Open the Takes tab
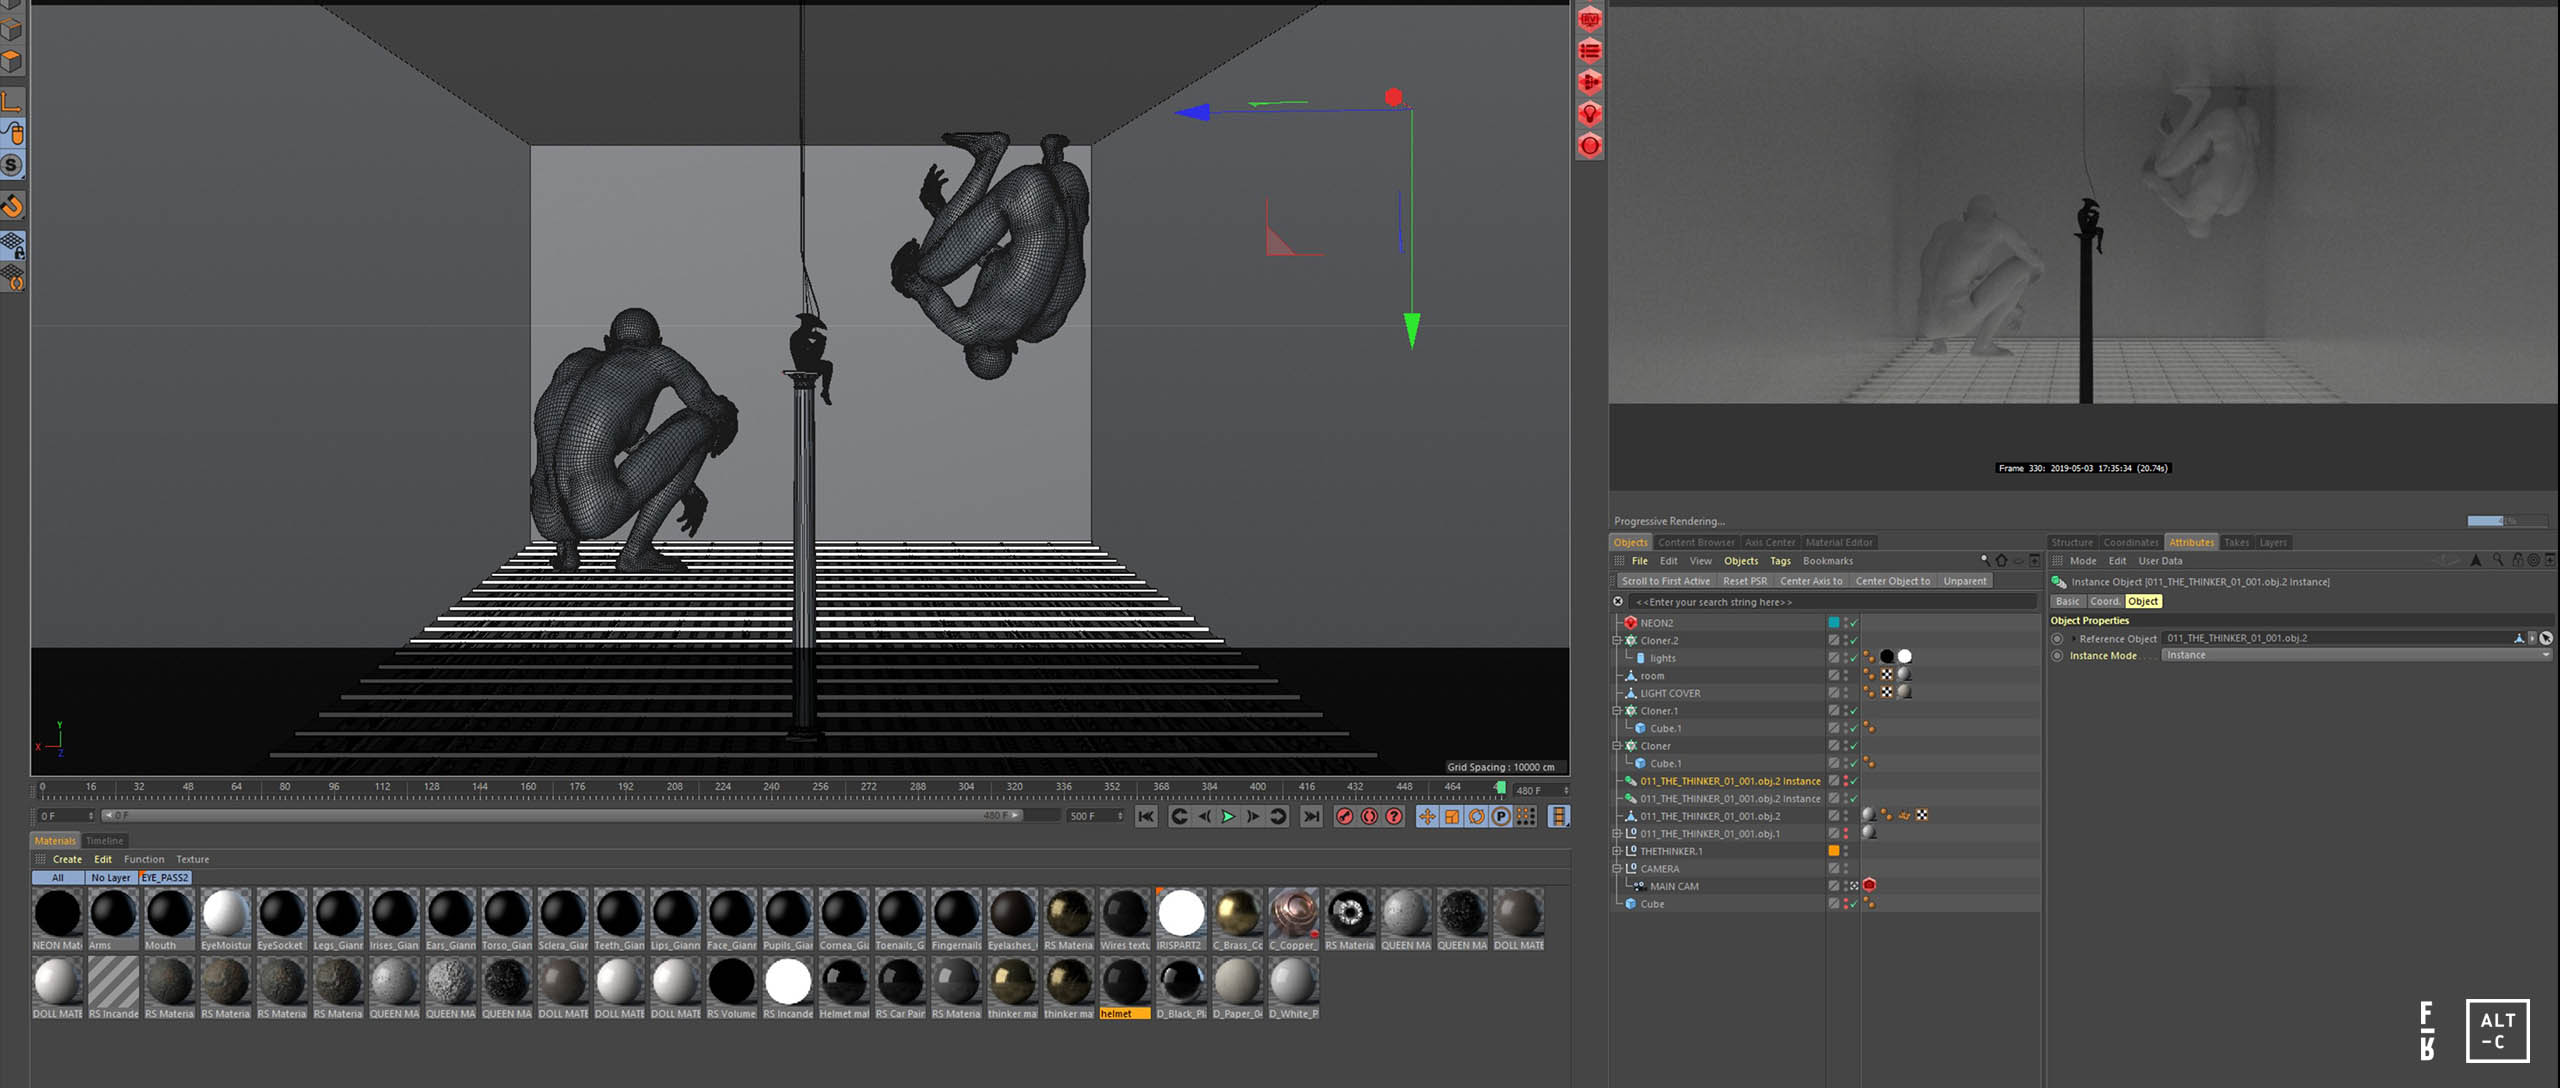2560x1088 pixels. pyautogui.click(x=2237, y=543)
